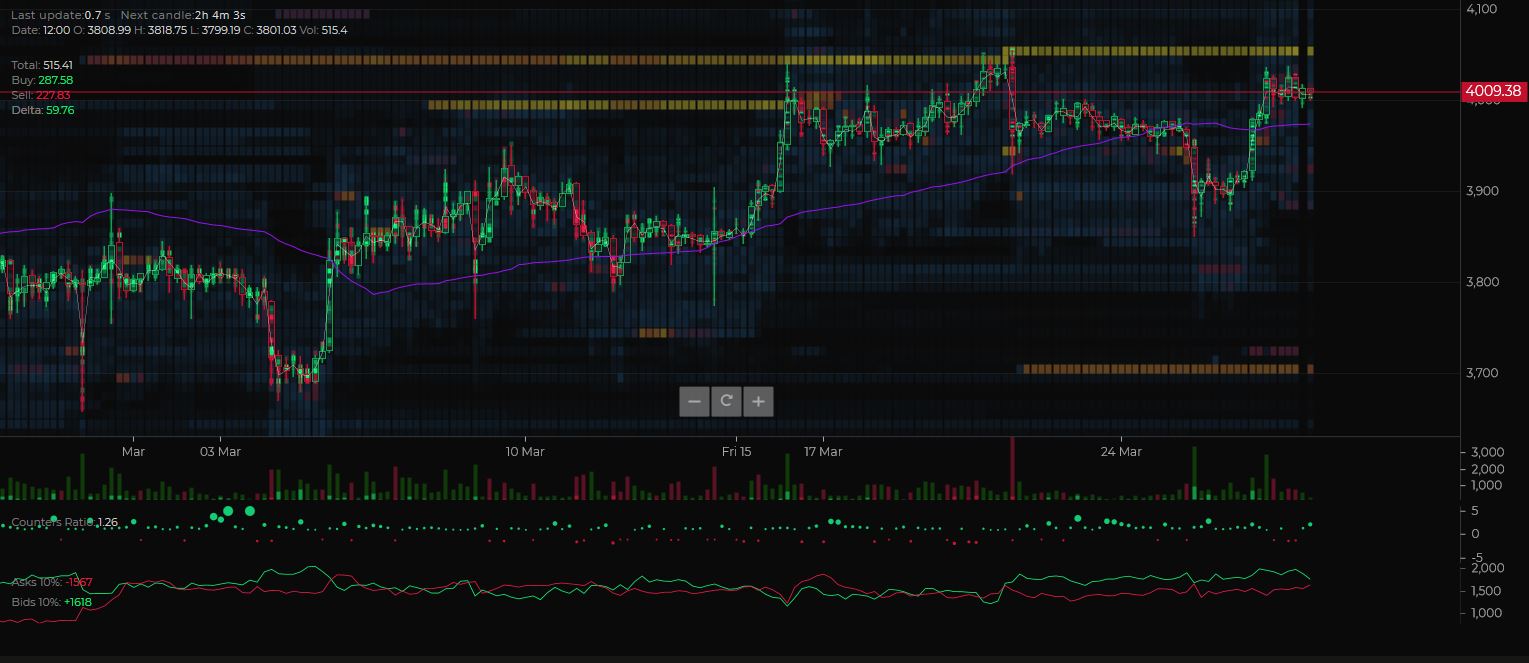Click the 24 Mar label on the time axis
The height and width of the screenshot is (663, 1529).
[1120, 451]
